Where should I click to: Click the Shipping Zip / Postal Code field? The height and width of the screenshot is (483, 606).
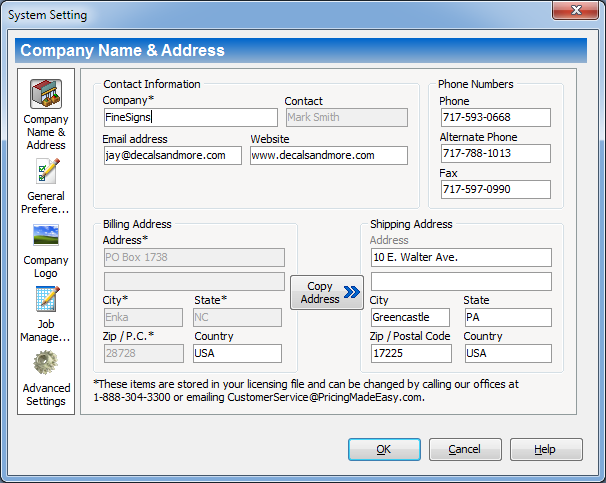coord(410,354)
